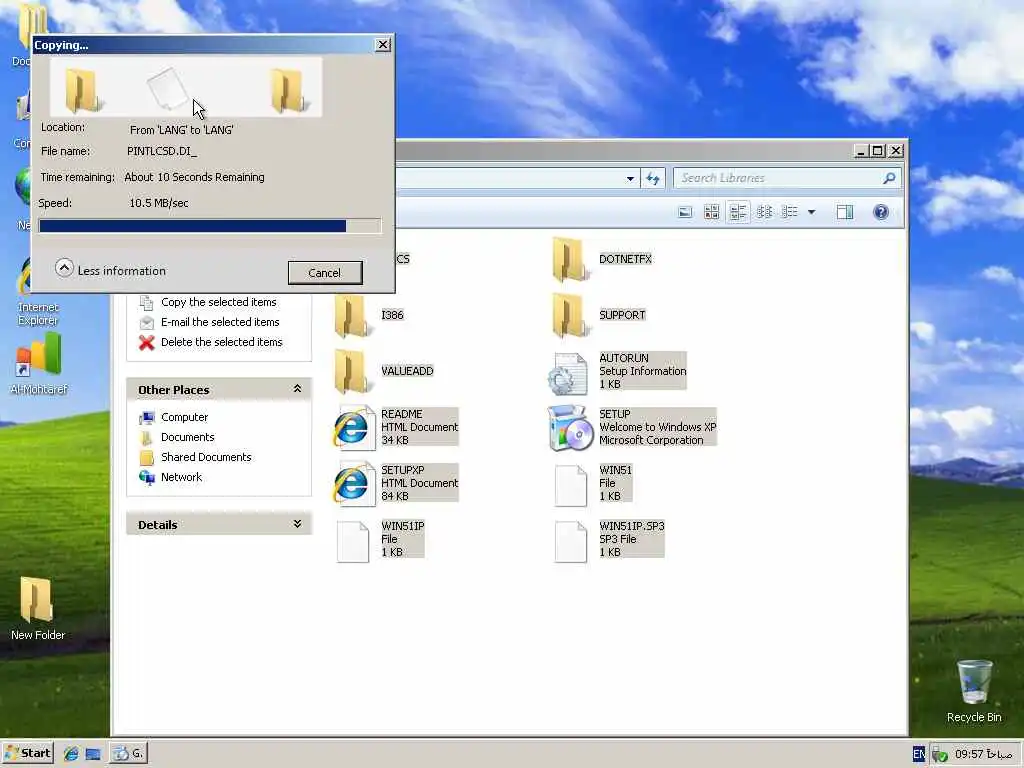Image resolution: width=1024 pixels, height=768 pixels.
Task: Open the DOTNETFX folder
Action: (x=601, y=259)
